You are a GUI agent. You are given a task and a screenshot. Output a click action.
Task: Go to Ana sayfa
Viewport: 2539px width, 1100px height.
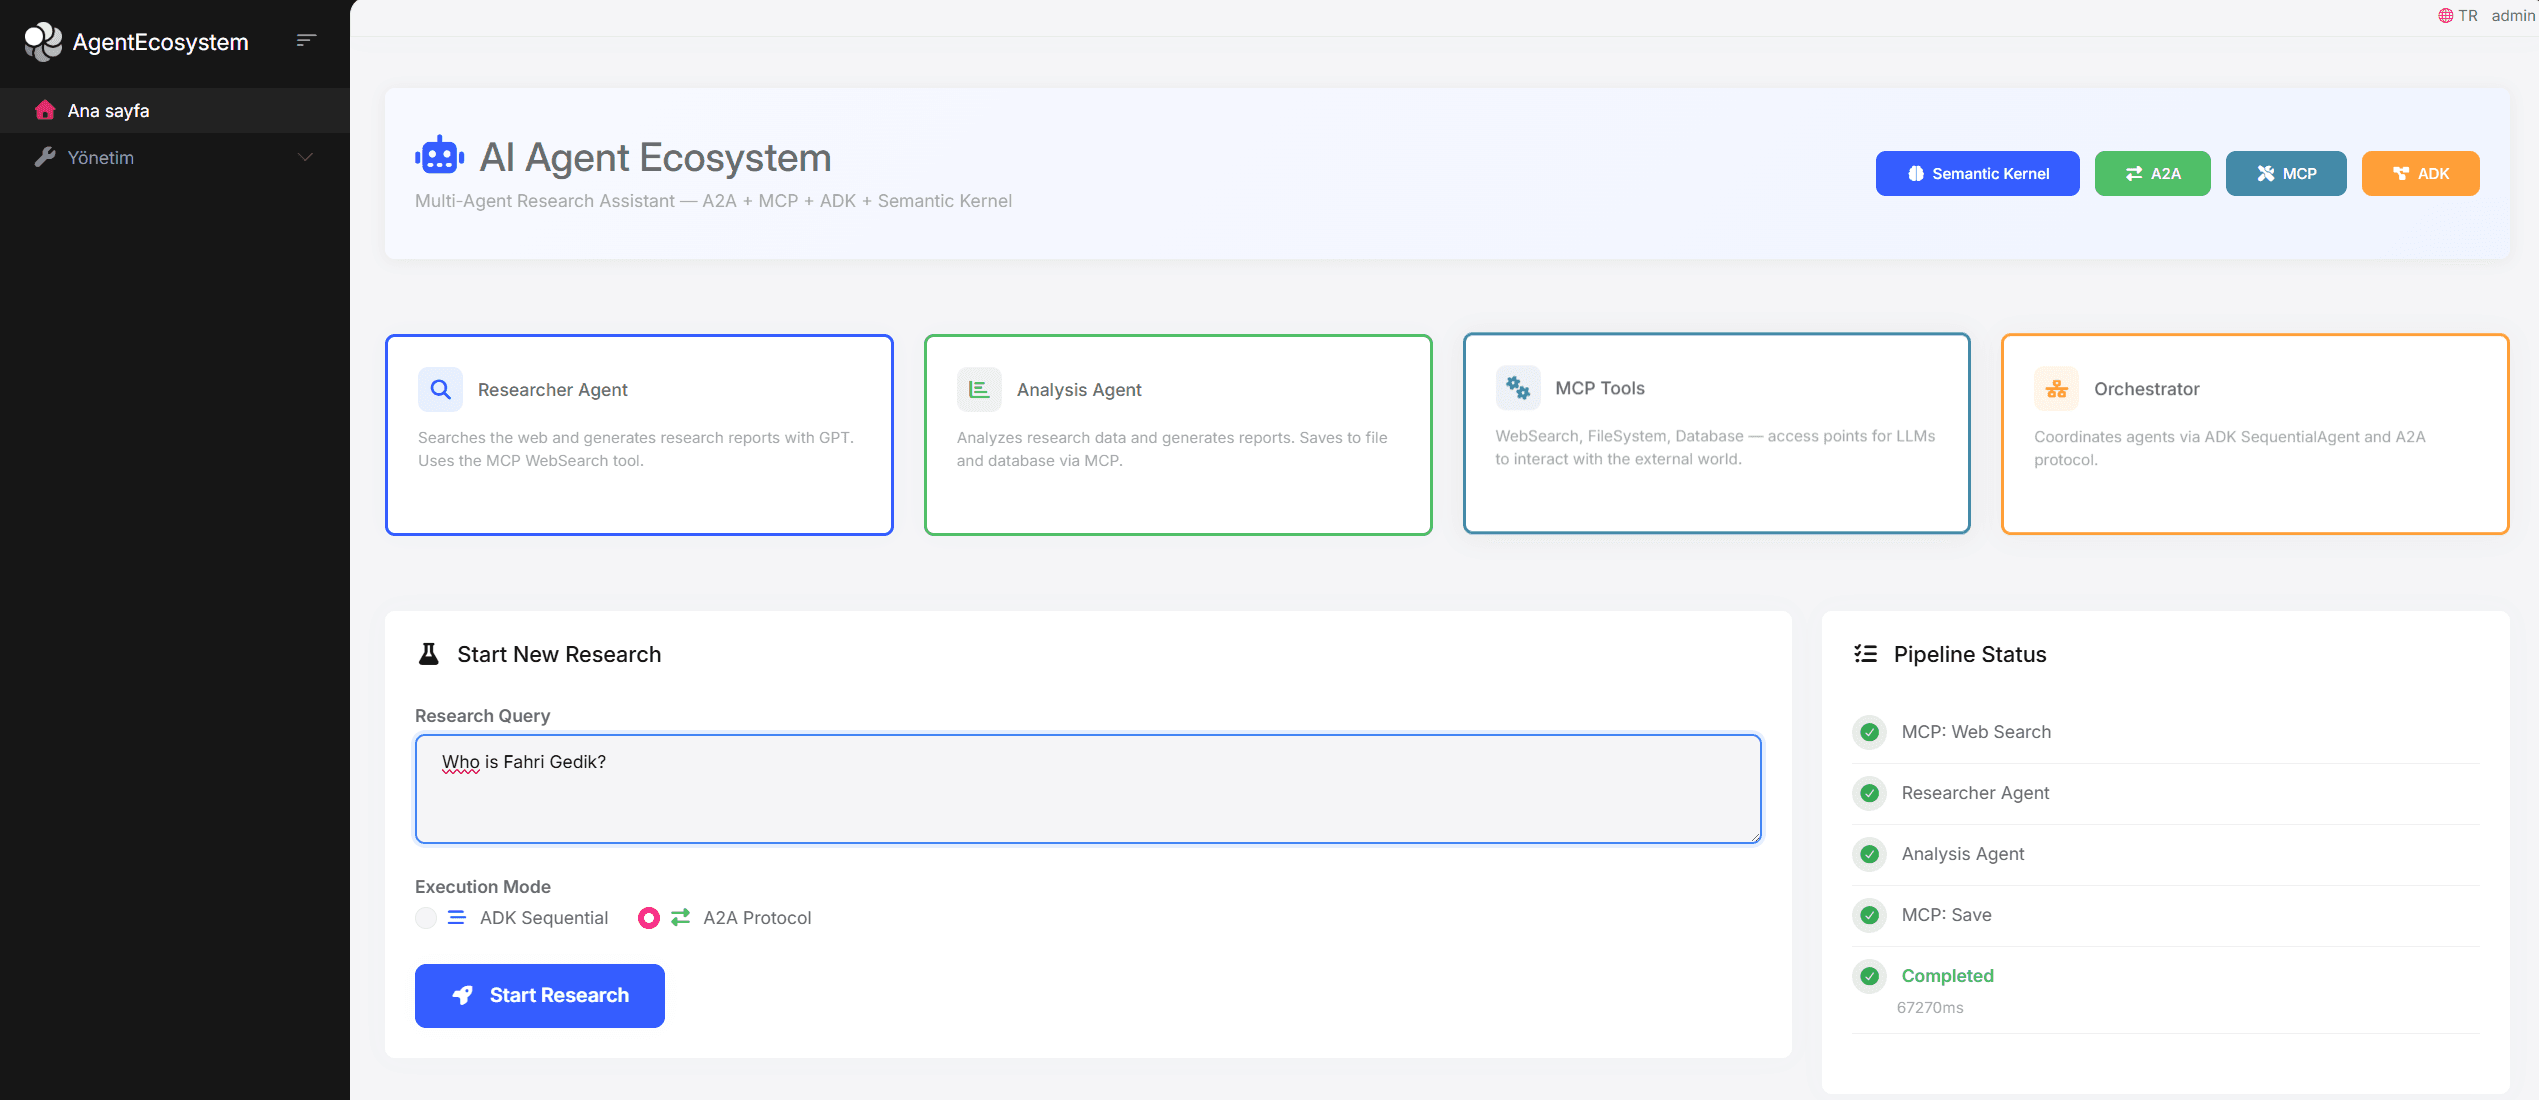click(x=107, y=110)
